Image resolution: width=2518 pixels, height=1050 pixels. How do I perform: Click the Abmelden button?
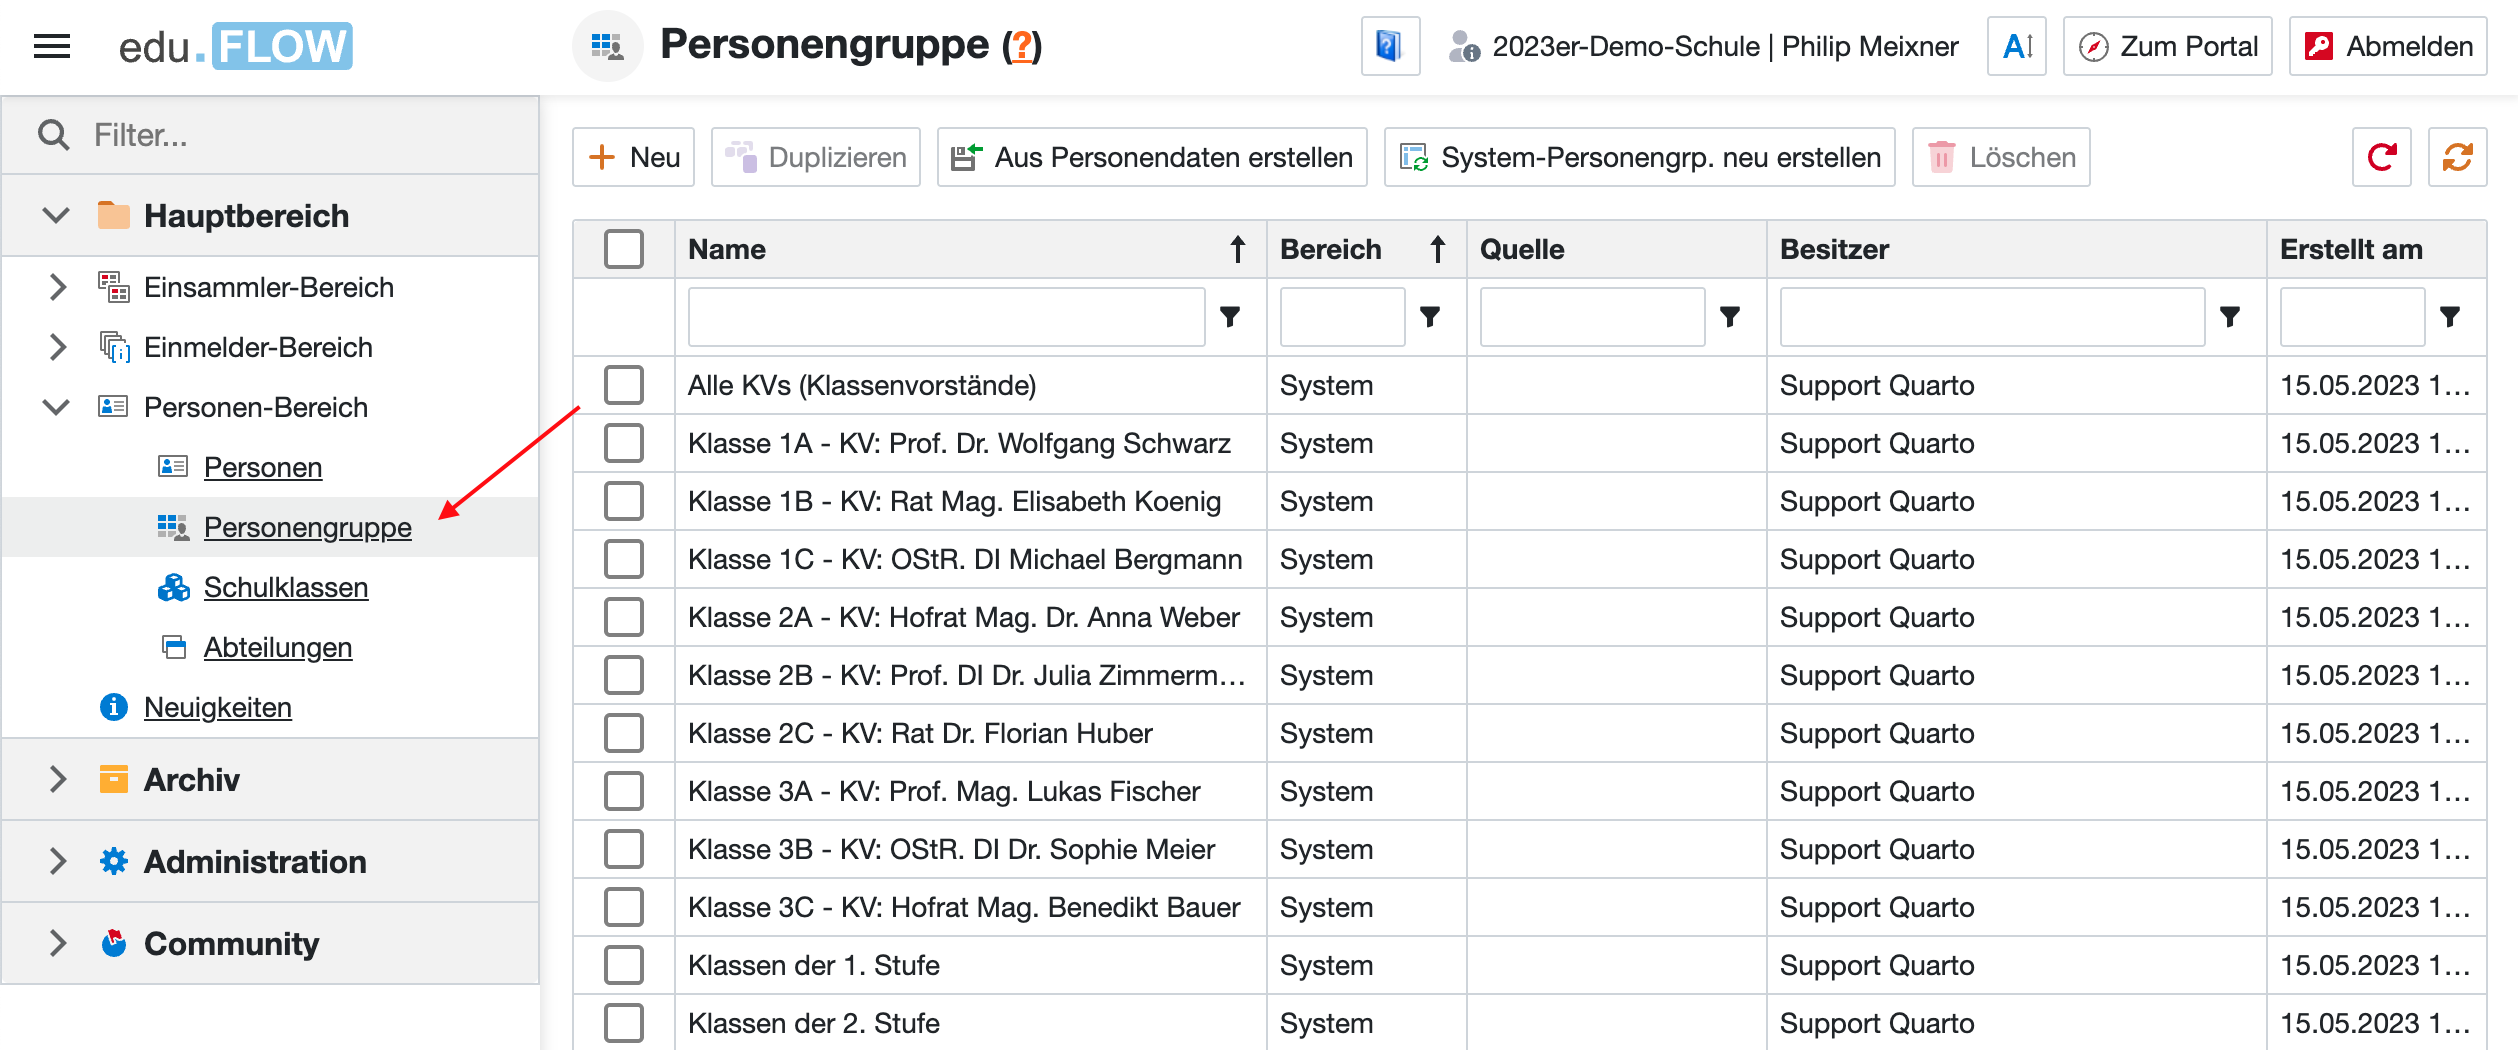[x=2387, y=46]
